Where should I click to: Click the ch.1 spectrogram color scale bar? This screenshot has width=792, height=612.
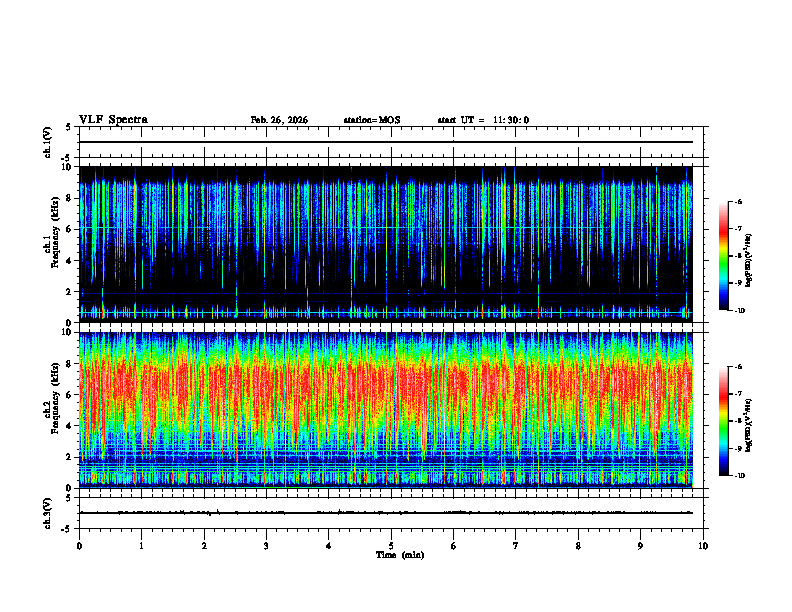pyautogui.click(x=723, y=256)
